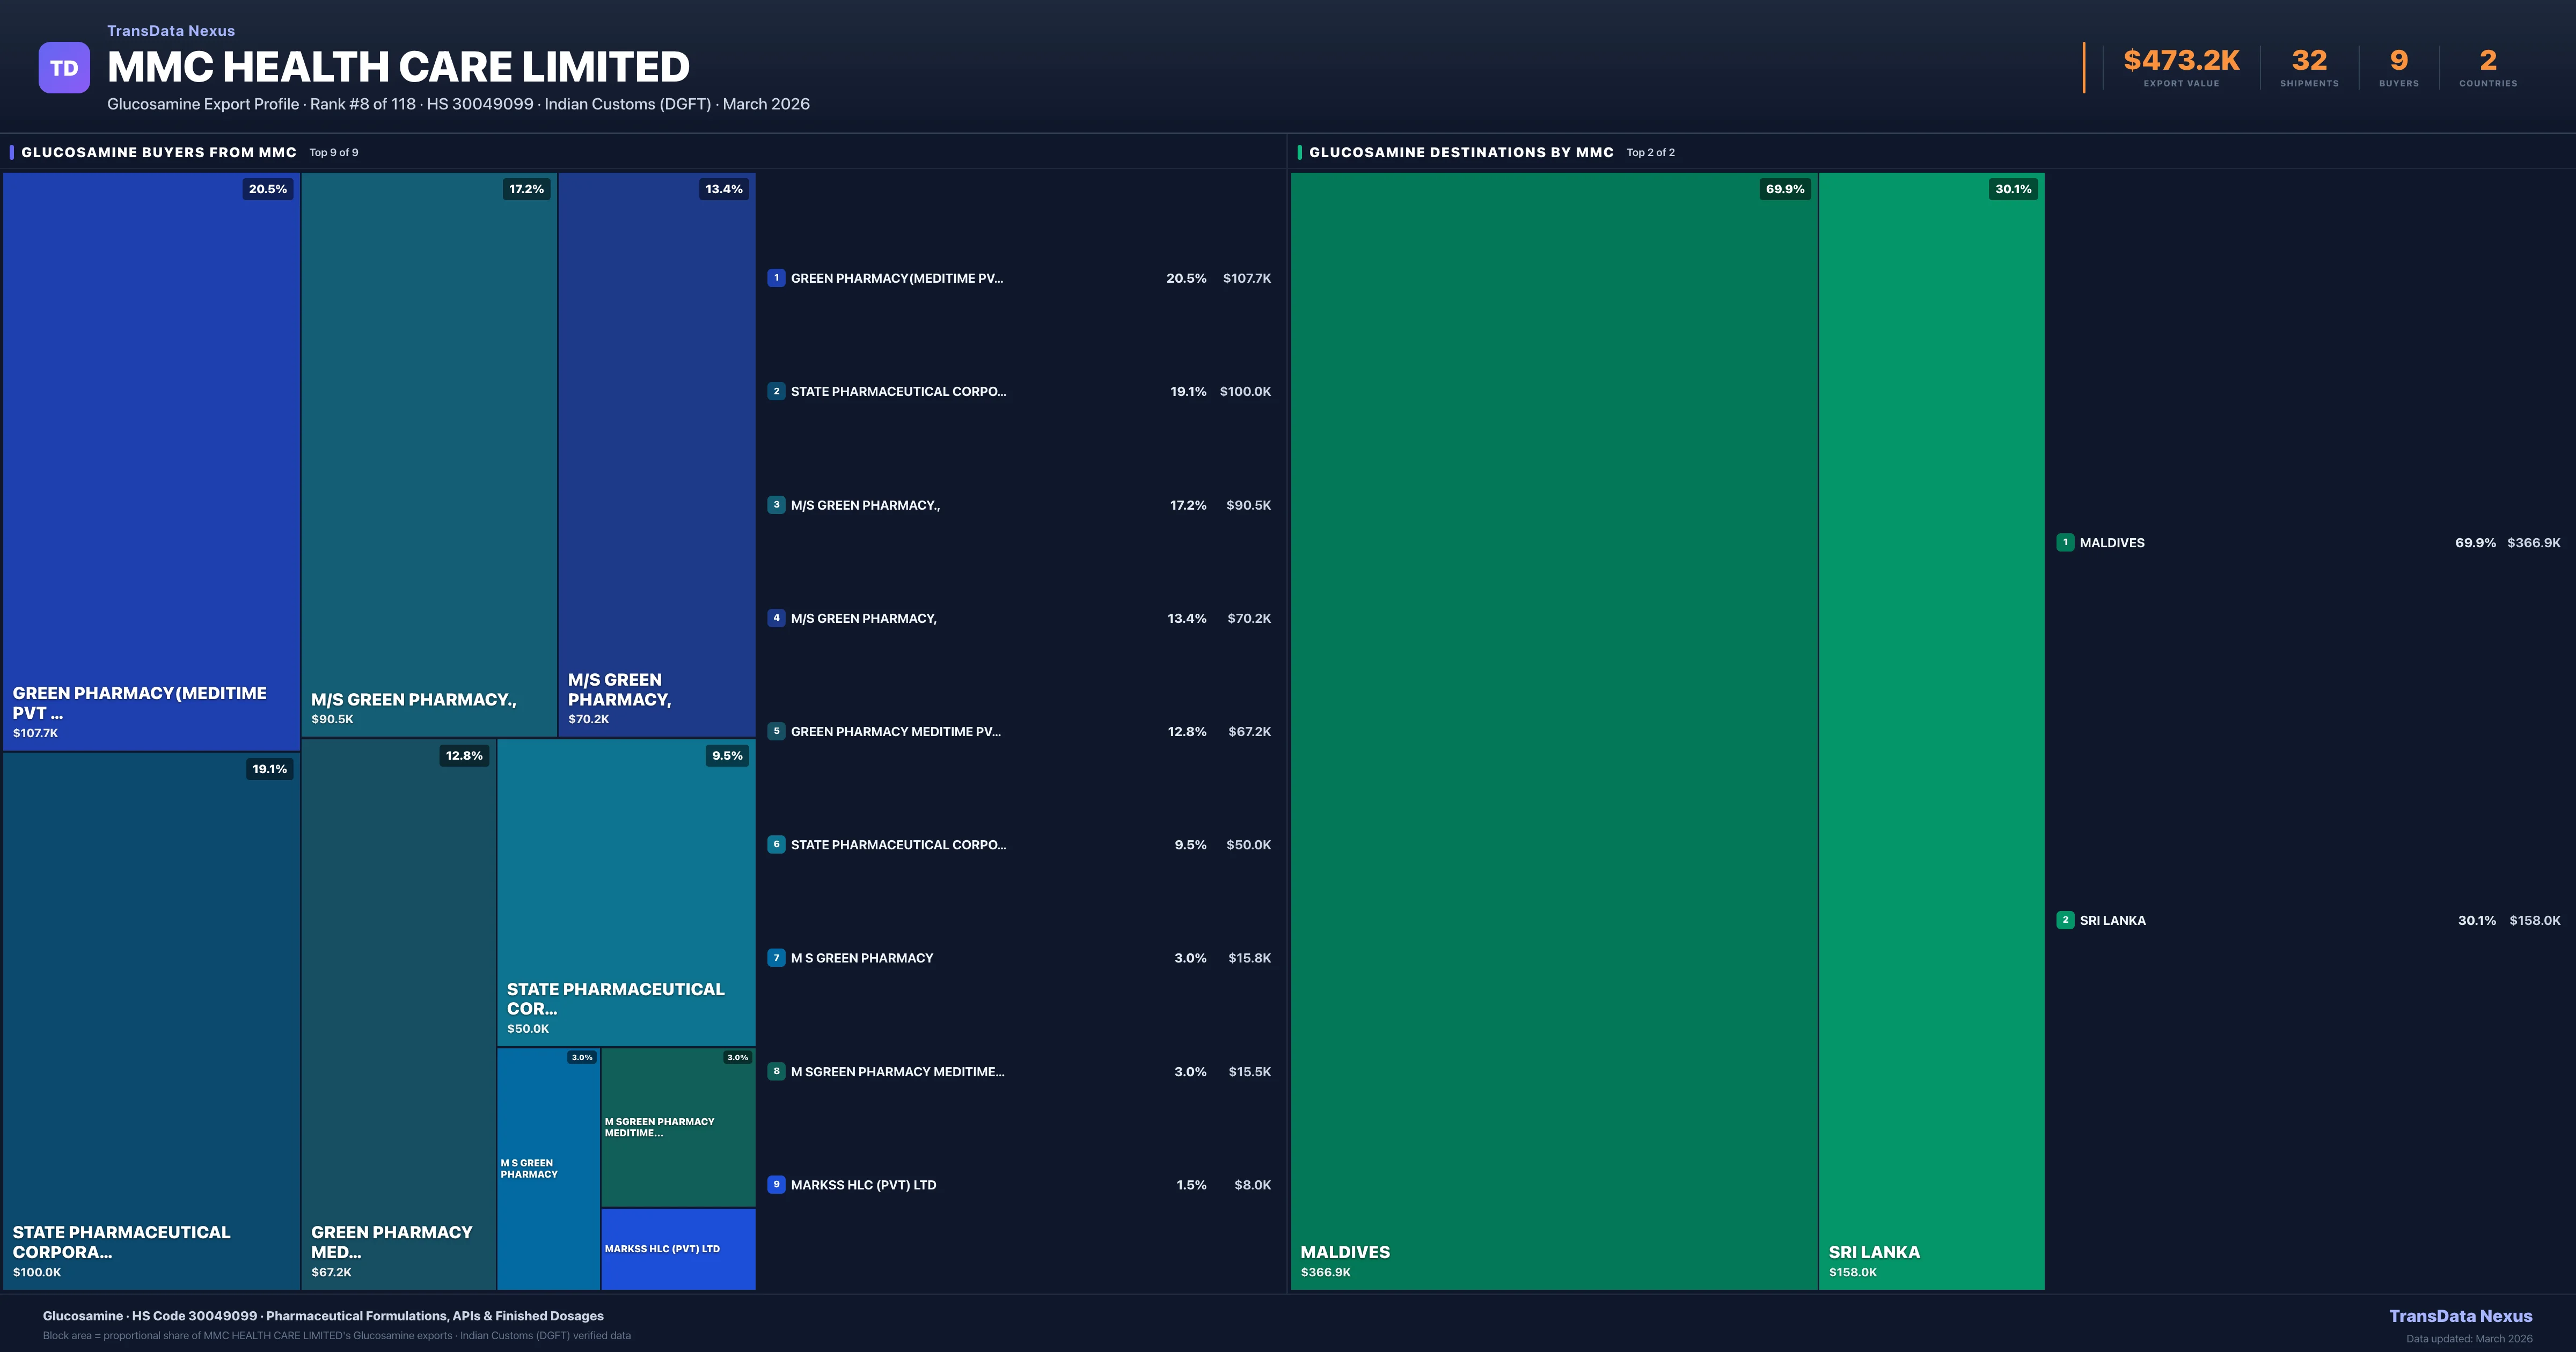Click the Maldives rank 1 badge
The width and height of the screenshot is (2576, 1352).
[2065, 542]
